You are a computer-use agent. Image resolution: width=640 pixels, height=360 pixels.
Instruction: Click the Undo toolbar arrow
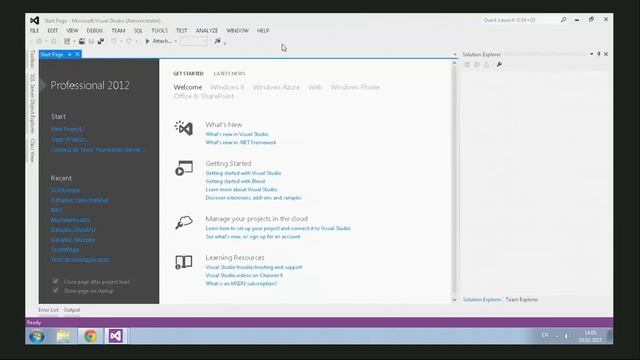(114, 41)
